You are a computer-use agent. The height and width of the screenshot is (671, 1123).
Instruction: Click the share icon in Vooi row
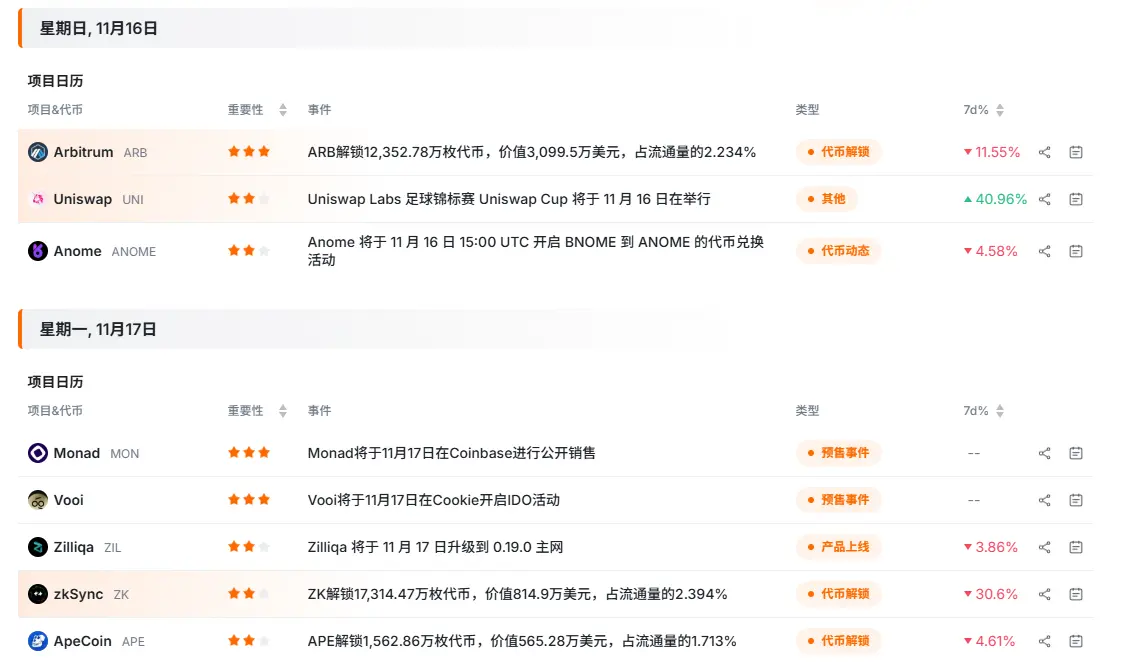pos(1044,501)
